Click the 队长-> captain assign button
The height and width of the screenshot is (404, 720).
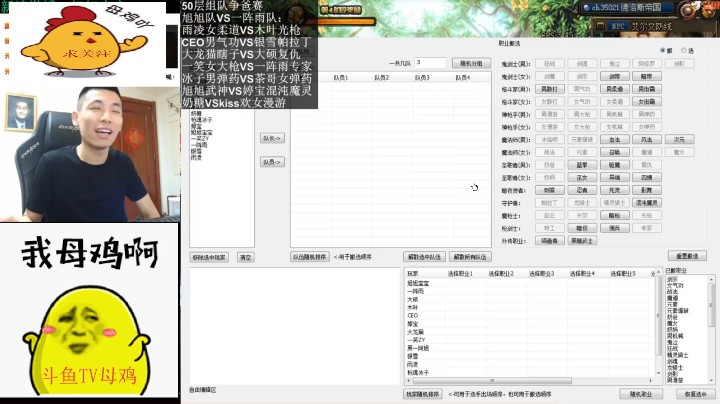[x=272, y=138]
